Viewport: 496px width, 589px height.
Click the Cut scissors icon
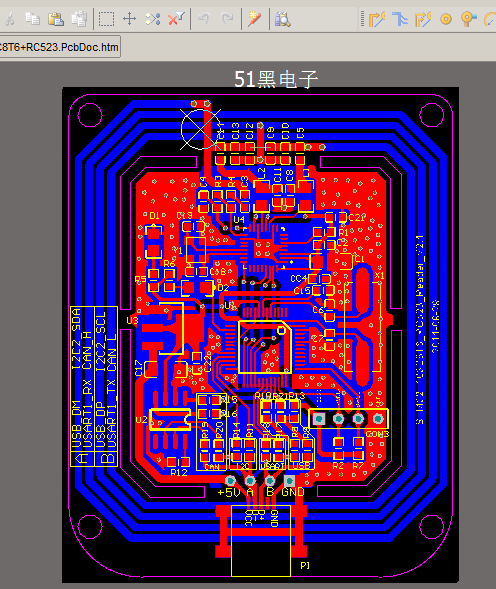[x=10, y=18]
